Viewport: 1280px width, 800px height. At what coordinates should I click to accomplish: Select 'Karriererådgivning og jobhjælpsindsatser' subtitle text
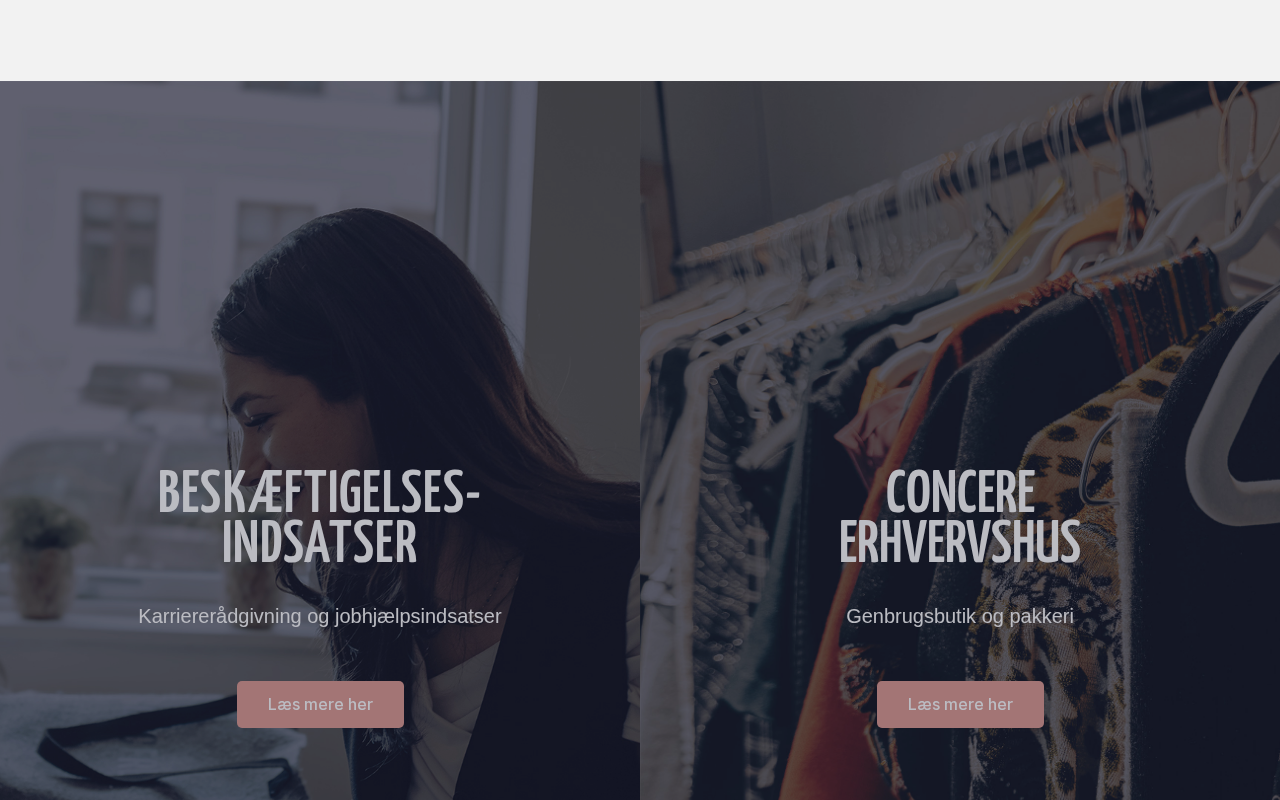(x=320, y=616)
